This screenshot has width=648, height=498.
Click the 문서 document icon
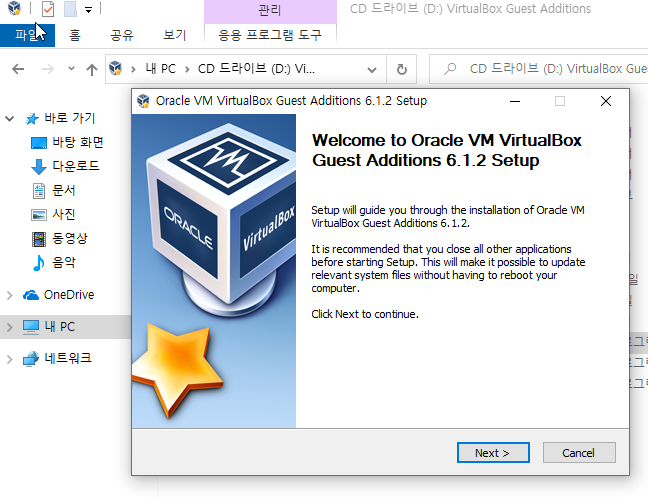pyautogui.click(x=39, y=191)
